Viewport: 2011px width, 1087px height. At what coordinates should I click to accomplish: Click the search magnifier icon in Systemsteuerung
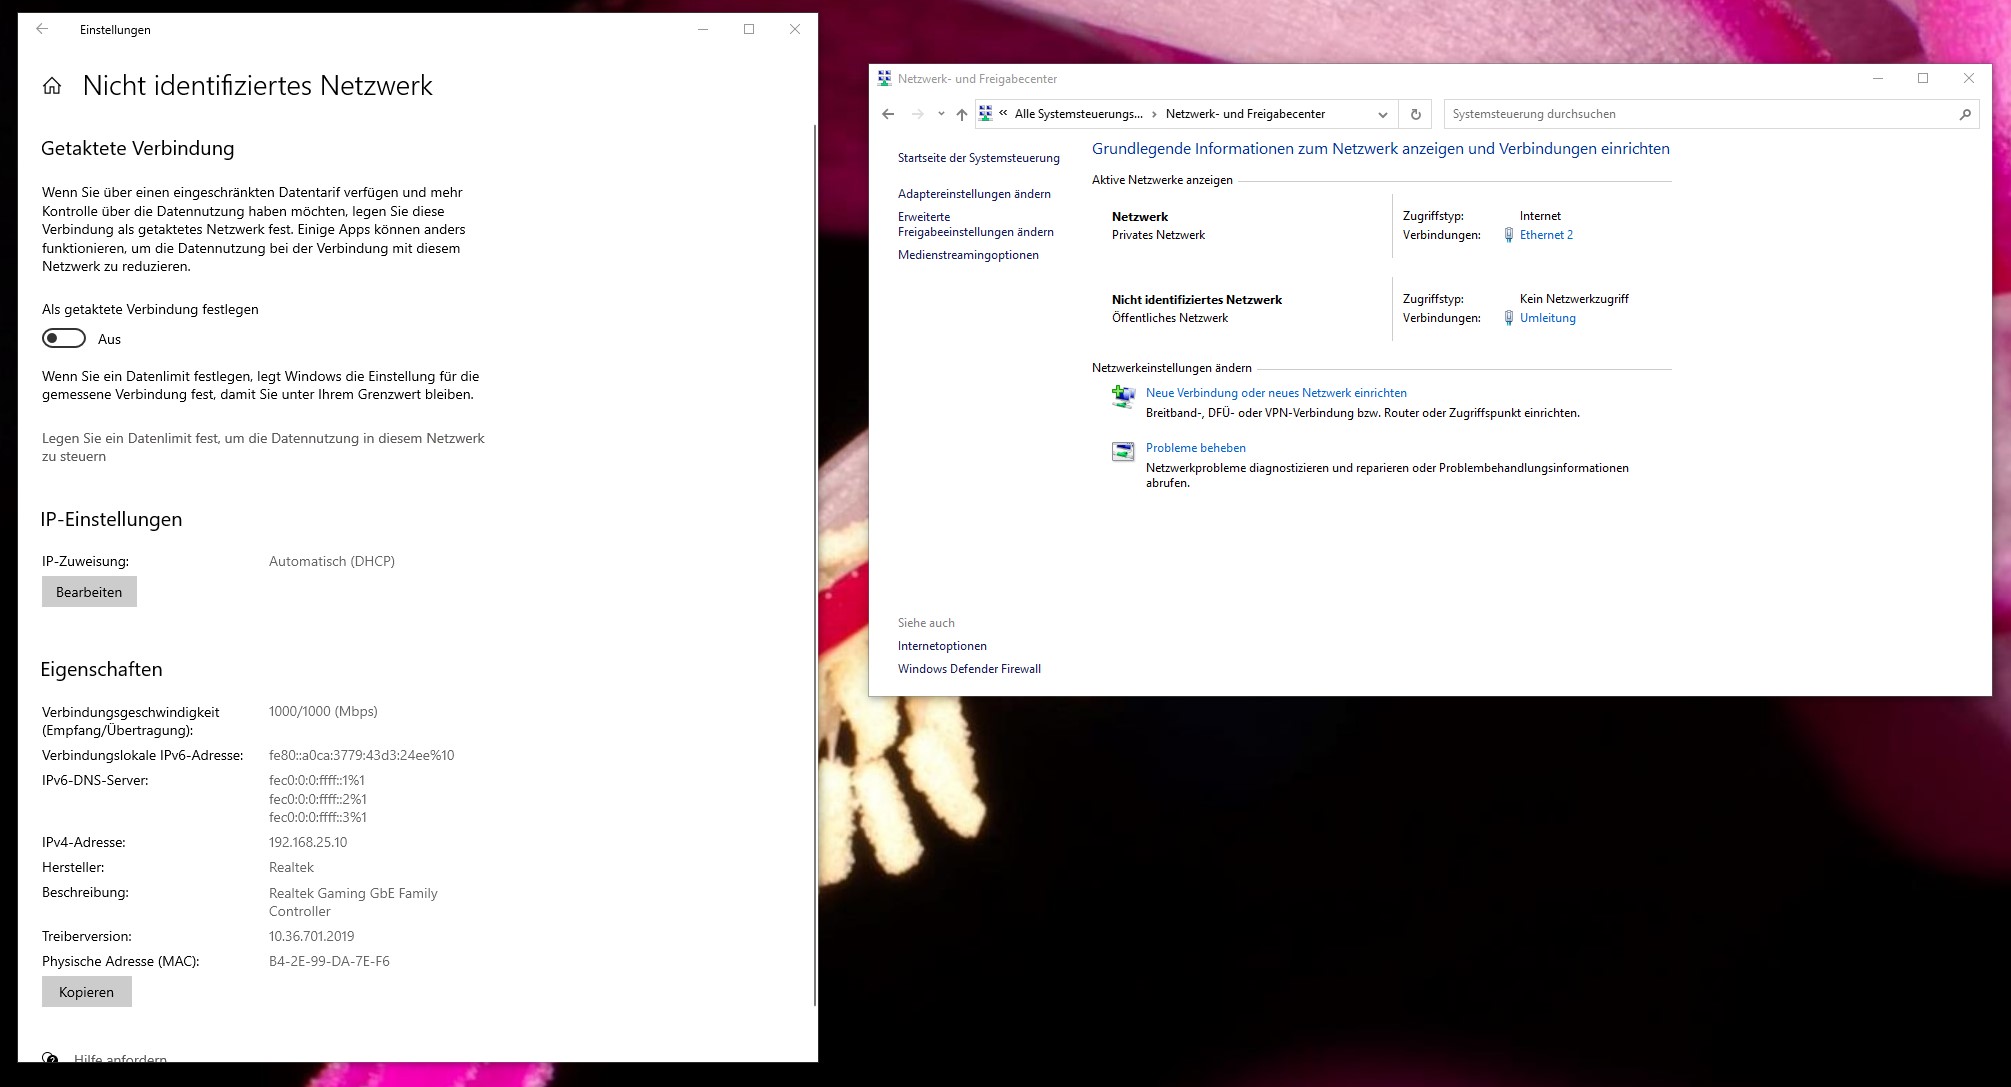point(1964,114)
